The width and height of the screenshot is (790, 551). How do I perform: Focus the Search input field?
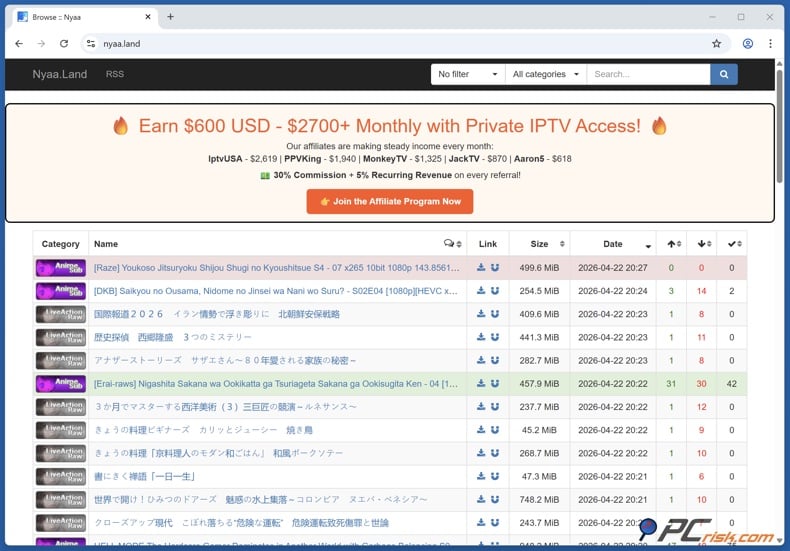click(647, 74)
